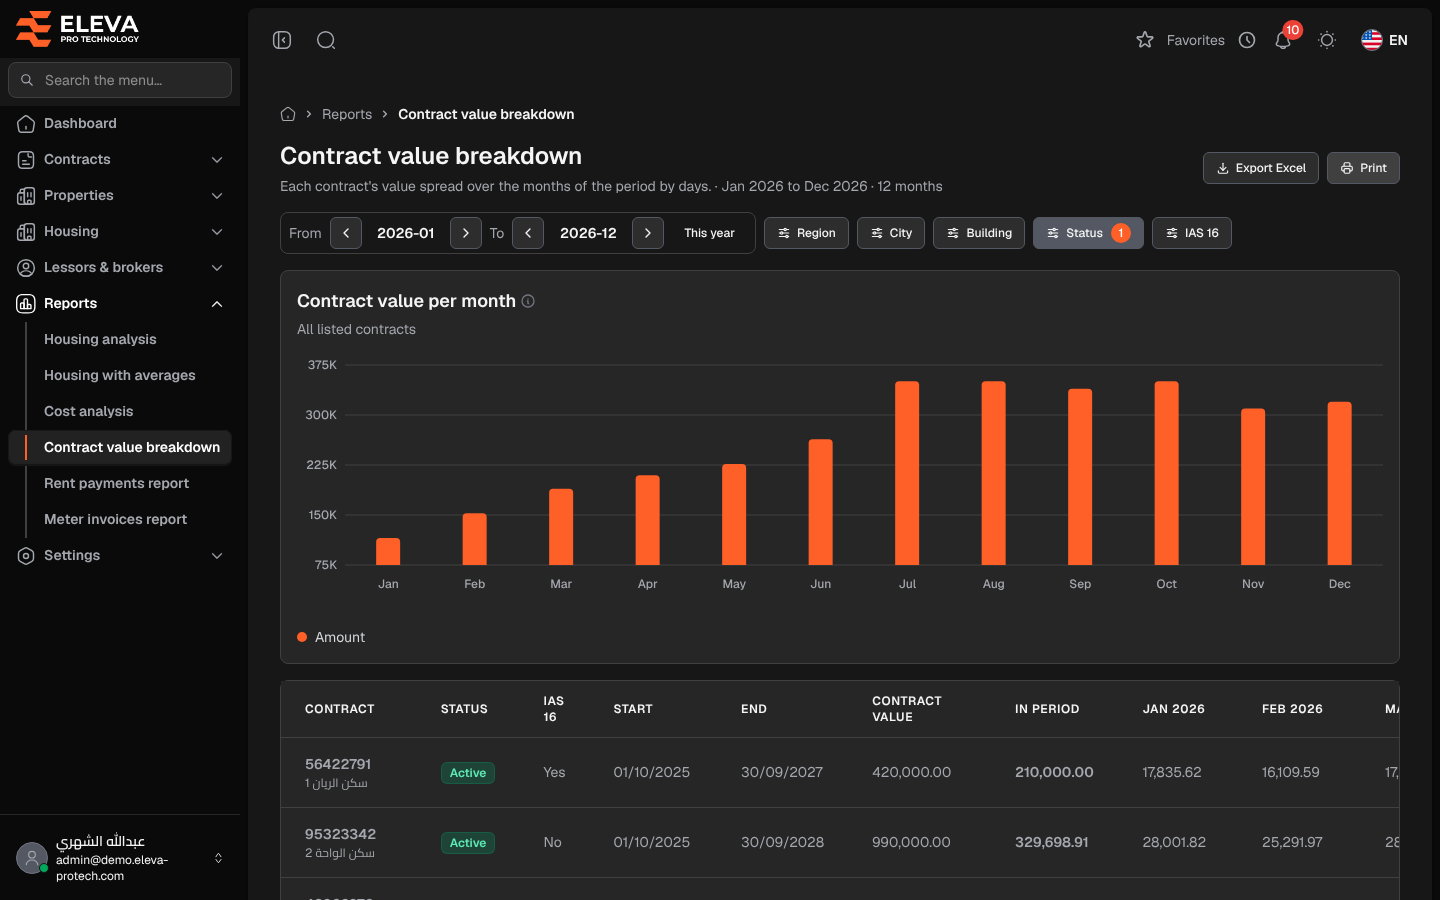Open the Building filter
Screen dimensions: 1440x900
979,233
